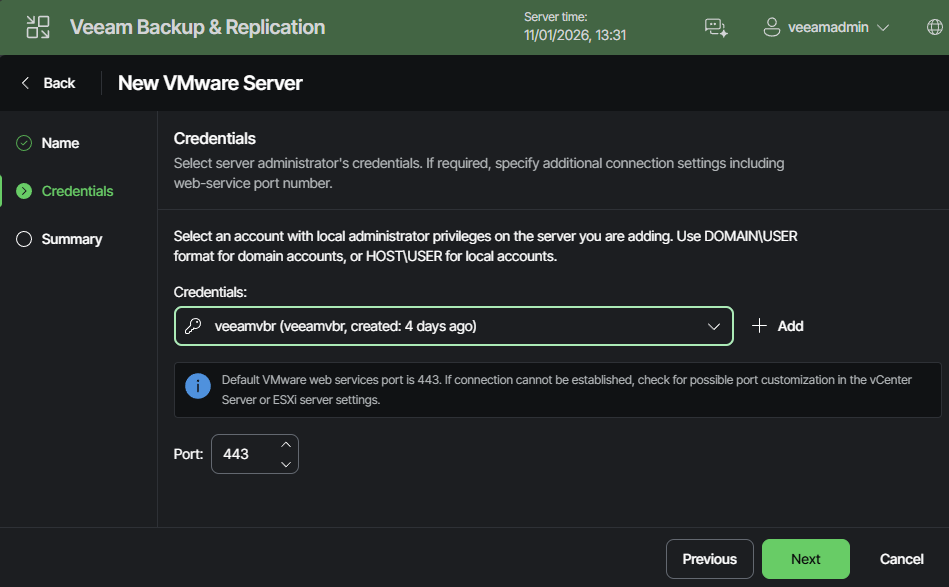
Task: Open the veeamadmin account menu
Action: (x=826, y=27)
